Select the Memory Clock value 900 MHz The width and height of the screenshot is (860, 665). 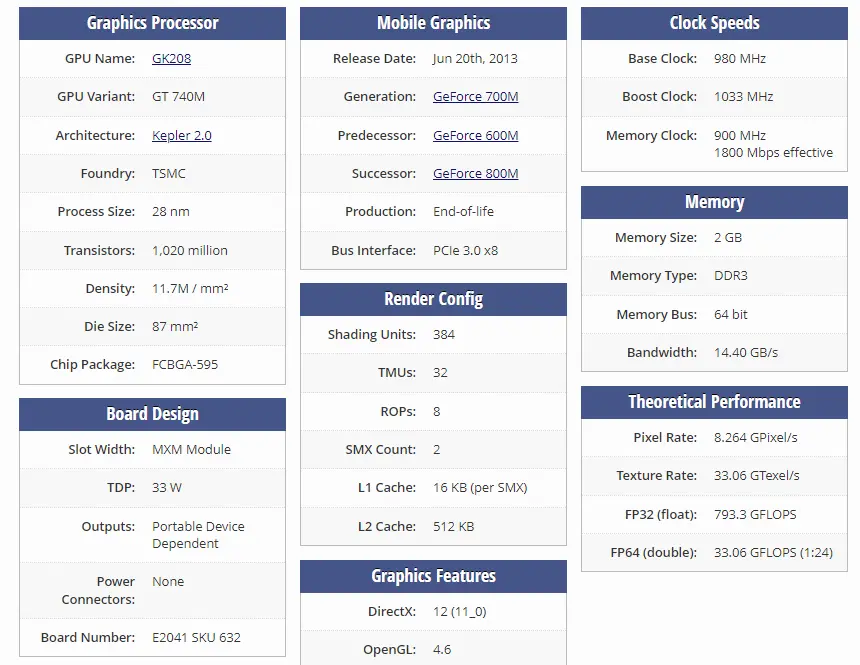pos(740,136)
